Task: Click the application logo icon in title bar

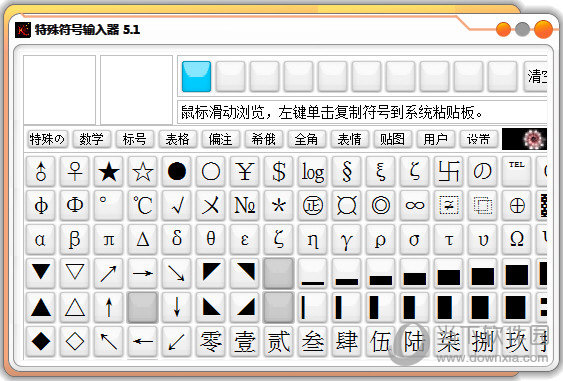Action: coord(23,29)
